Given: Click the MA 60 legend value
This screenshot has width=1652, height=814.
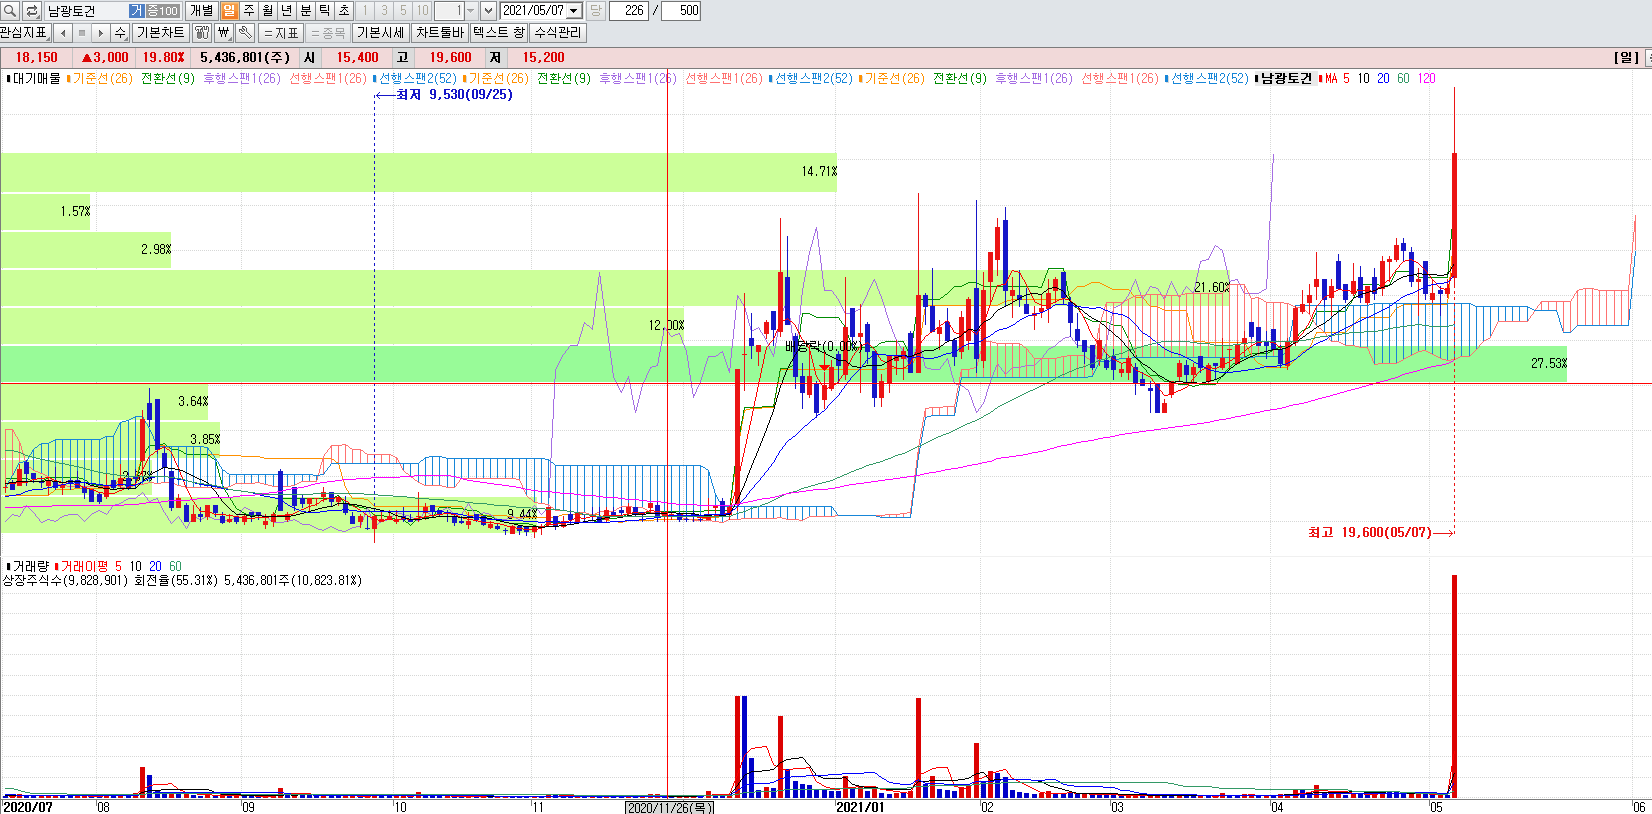Looking at the screenshot, I should click(1403, 78).
